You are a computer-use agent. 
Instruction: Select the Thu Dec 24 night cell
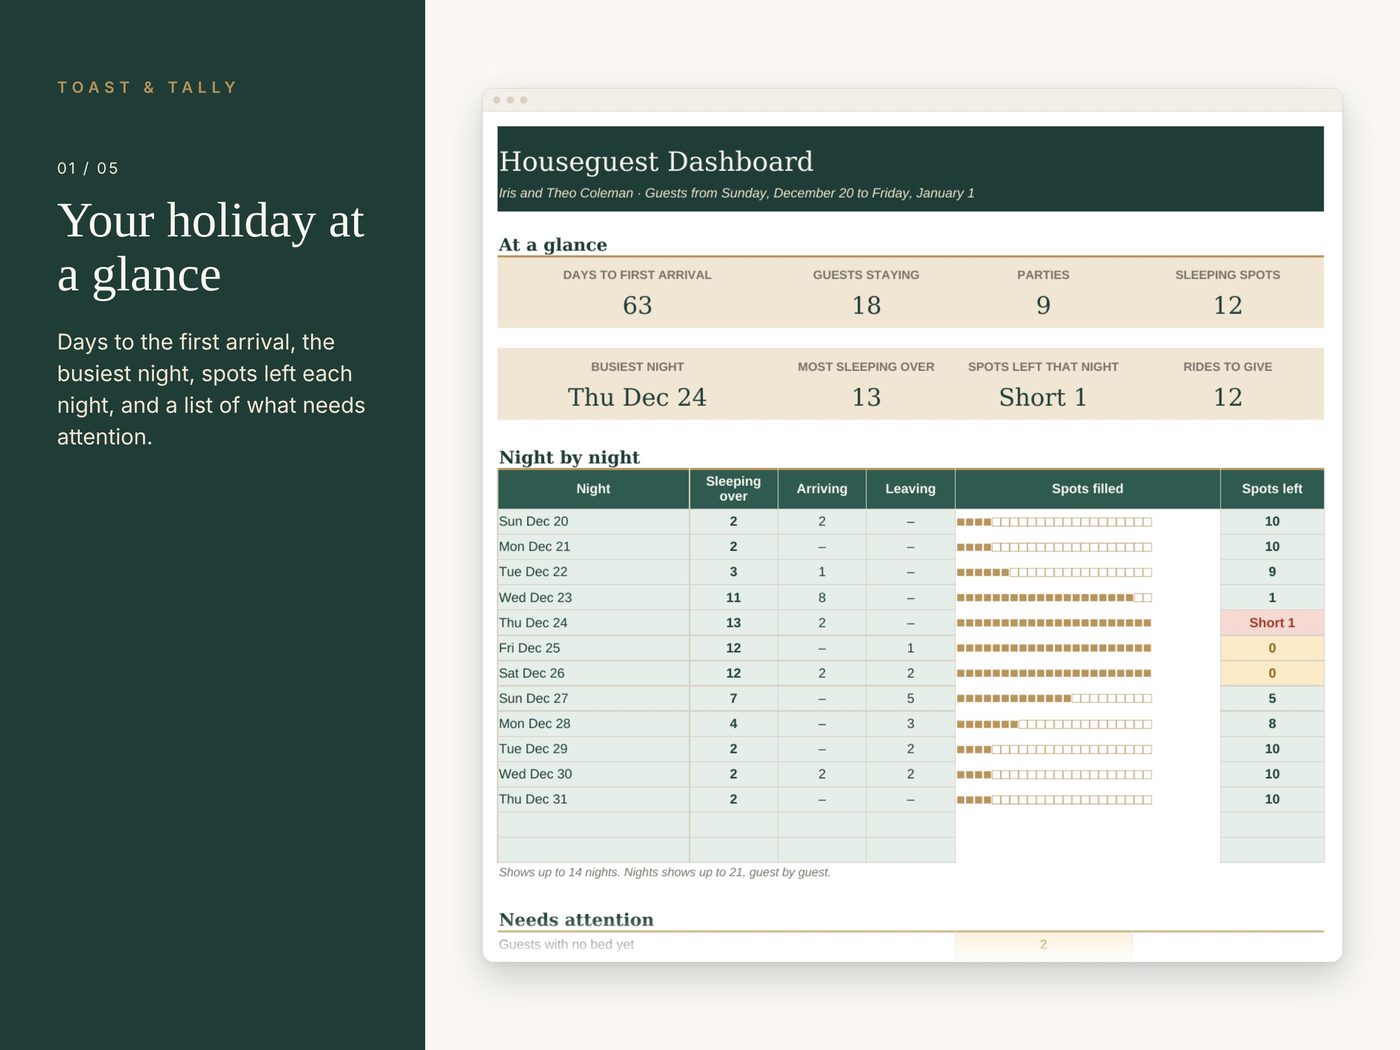pos(593,623)
